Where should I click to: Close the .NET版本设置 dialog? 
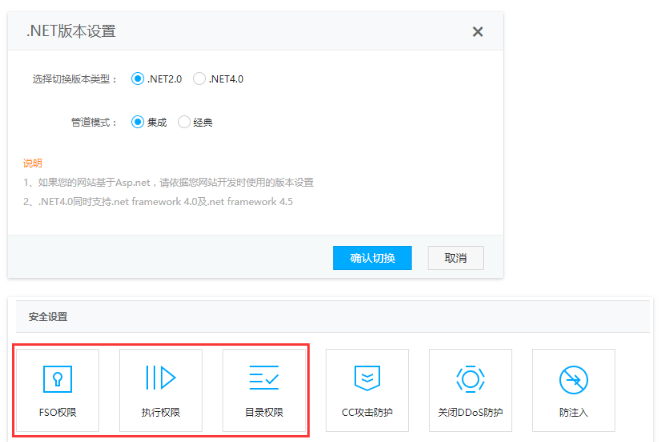click(x=478, y=32)
